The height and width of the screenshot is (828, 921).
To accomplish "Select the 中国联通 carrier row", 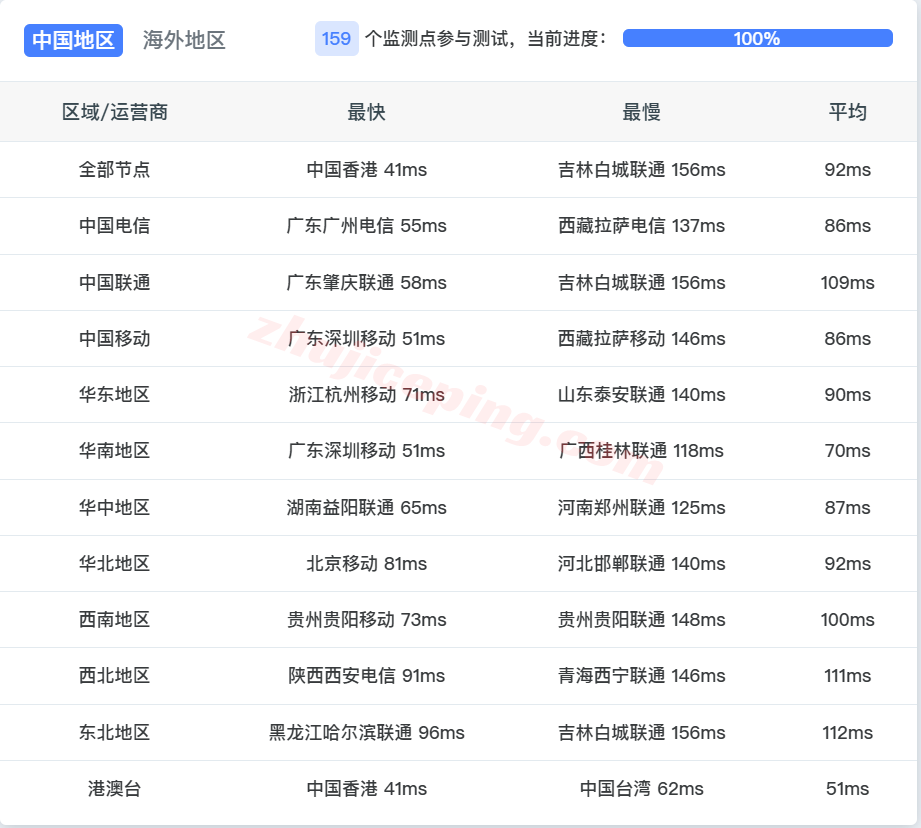I will tap(117, 282).
